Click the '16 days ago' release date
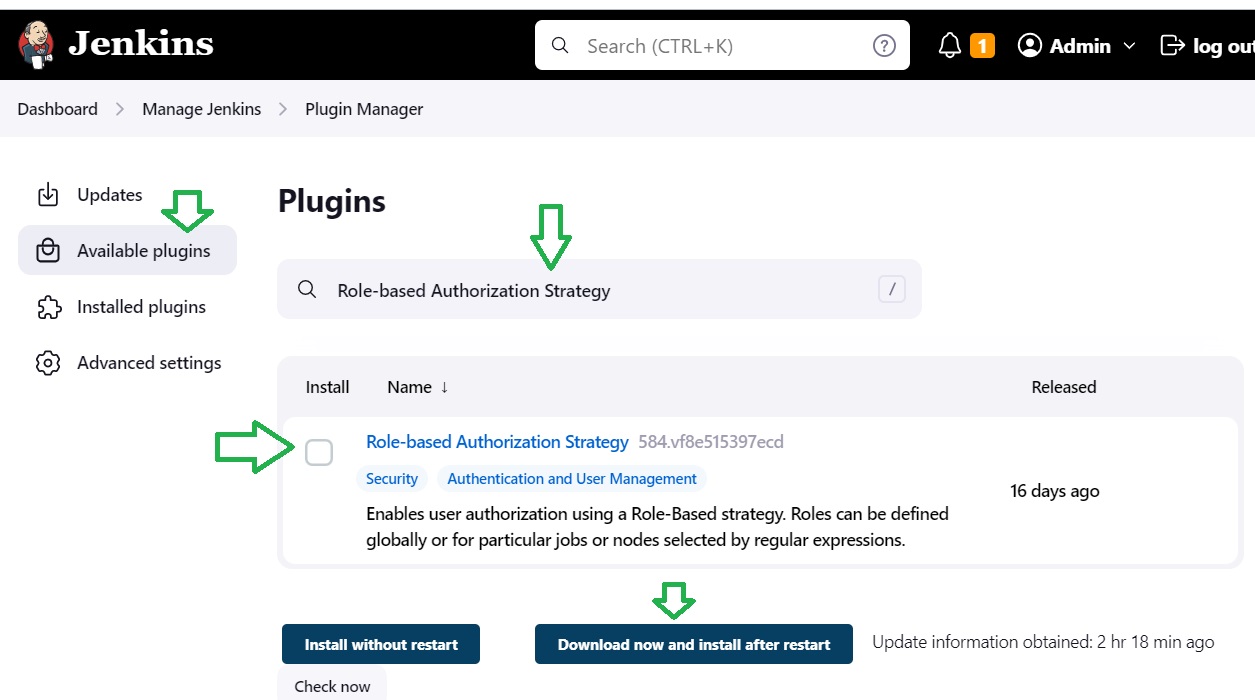 (1055, 491)
